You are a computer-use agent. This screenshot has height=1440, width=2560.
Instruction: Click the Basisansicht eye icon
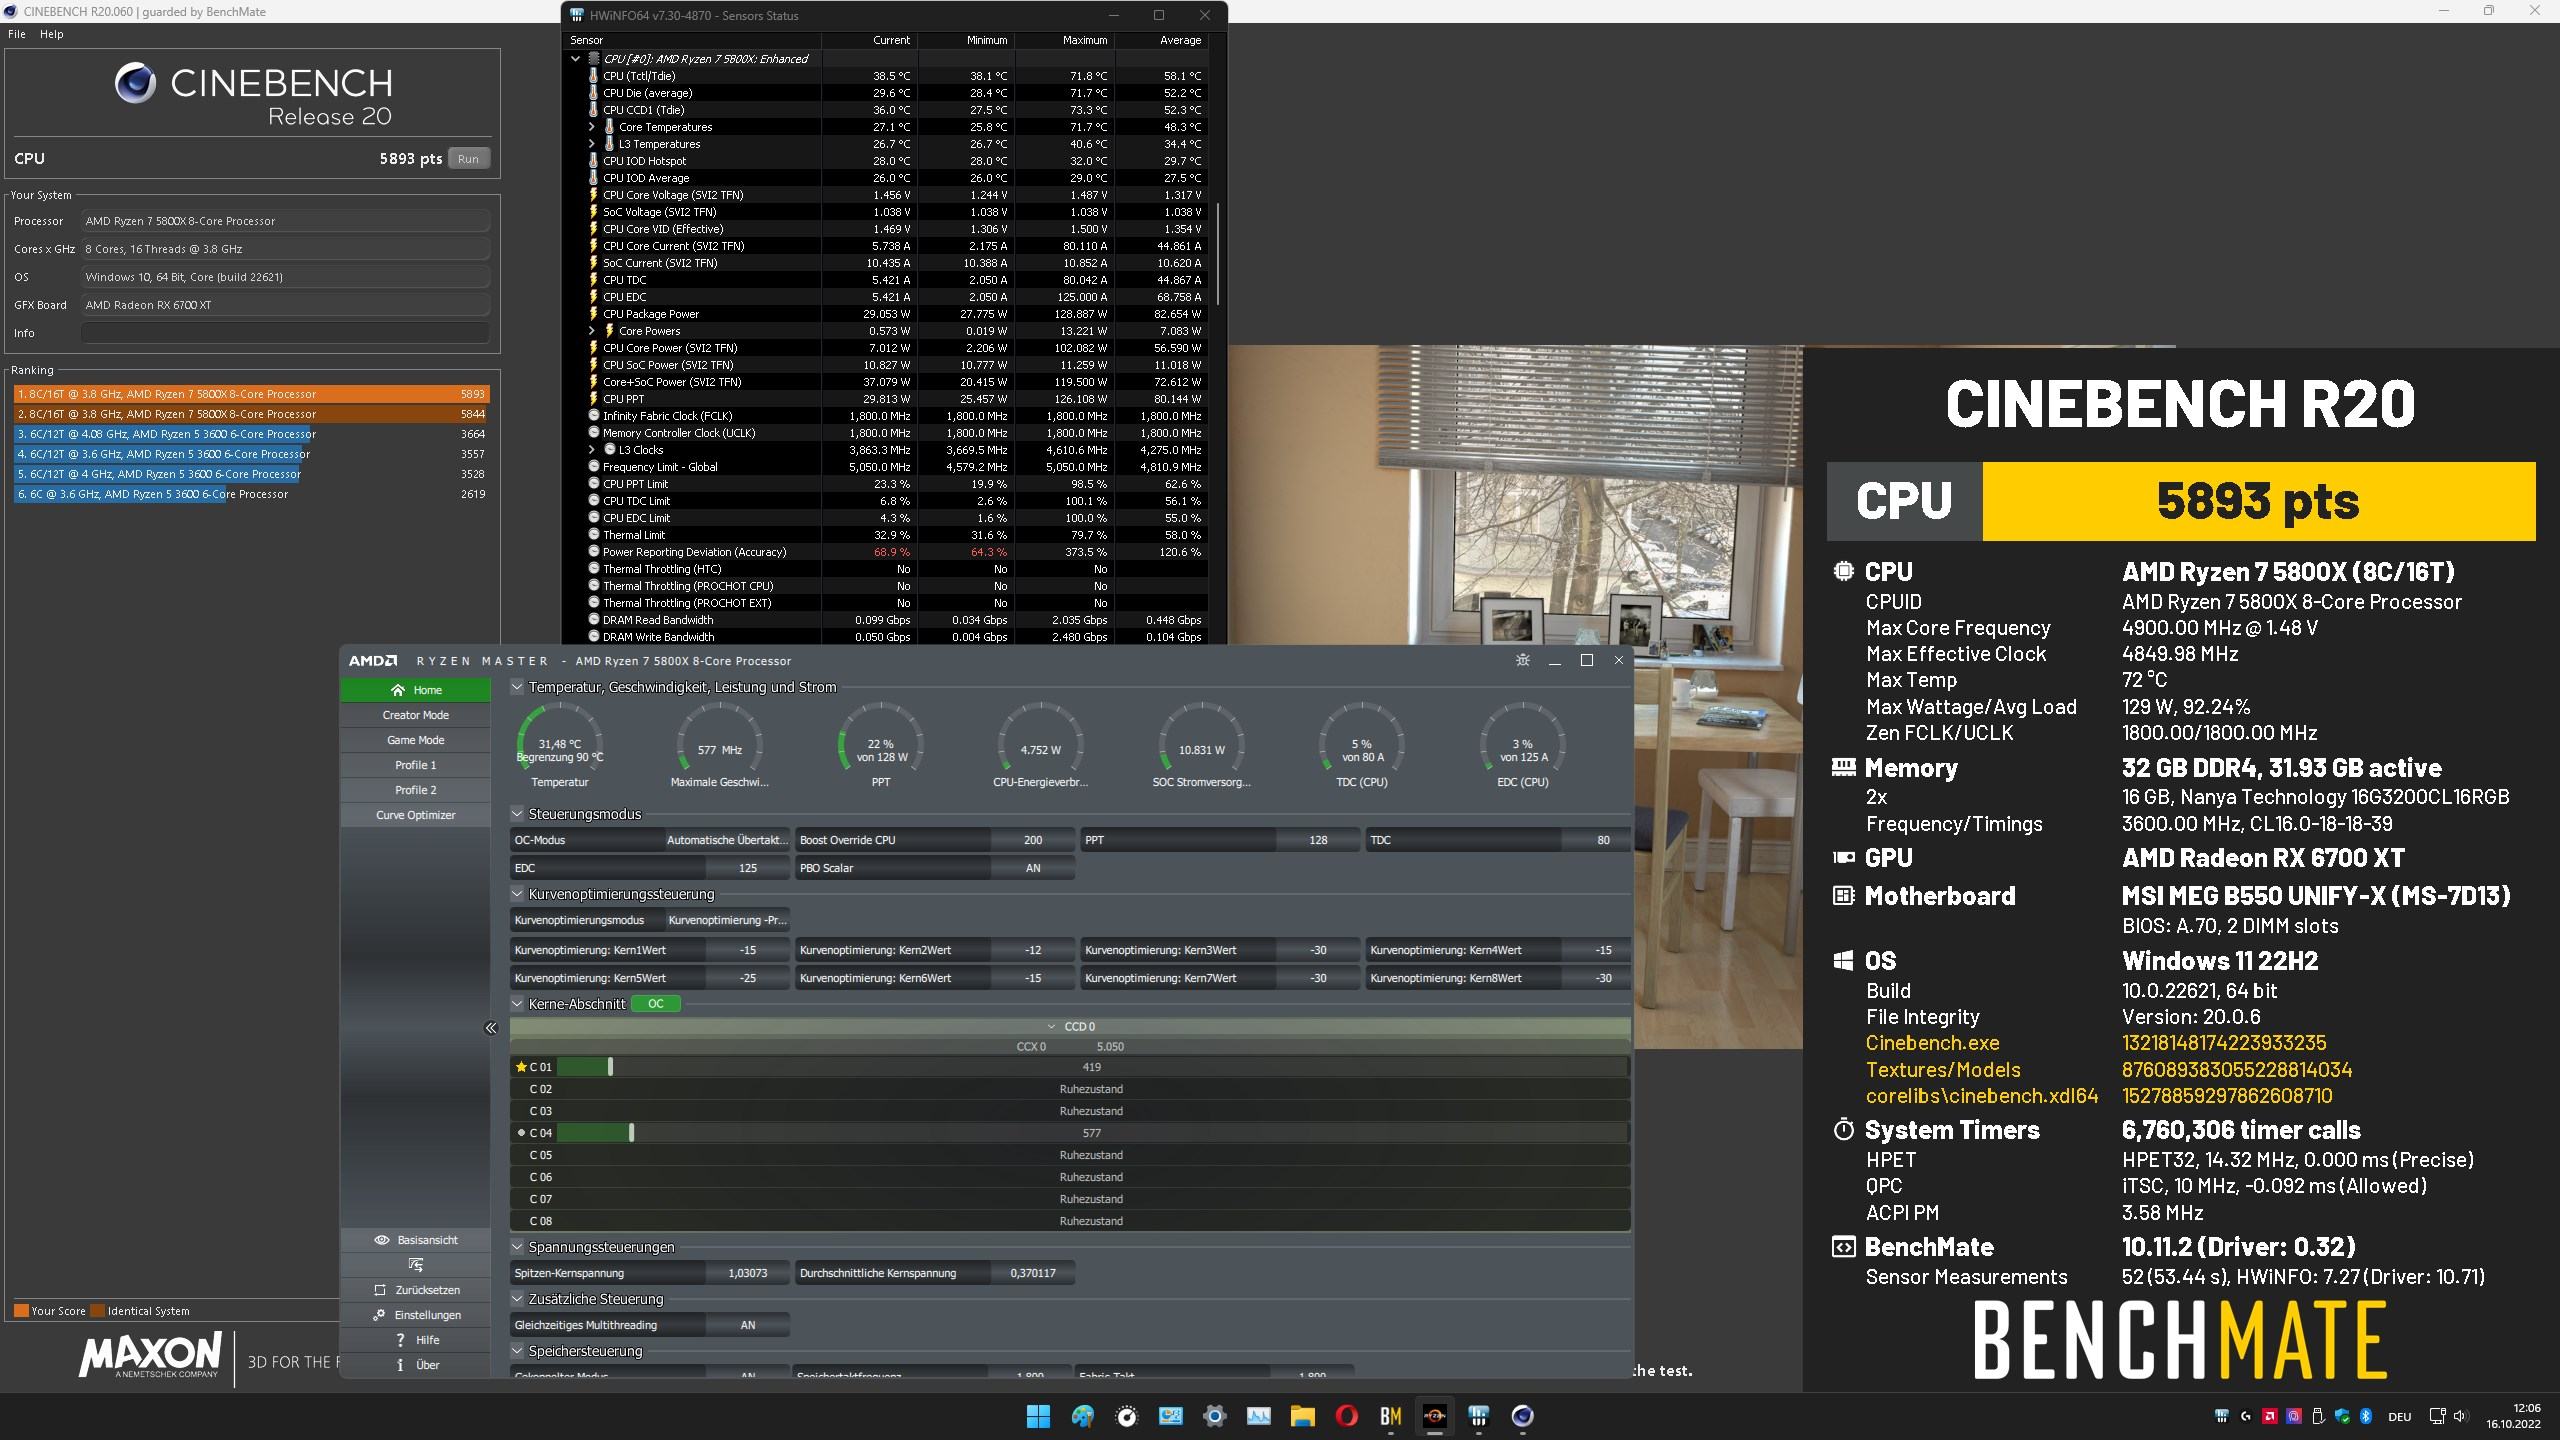[x=381, y=1240]
